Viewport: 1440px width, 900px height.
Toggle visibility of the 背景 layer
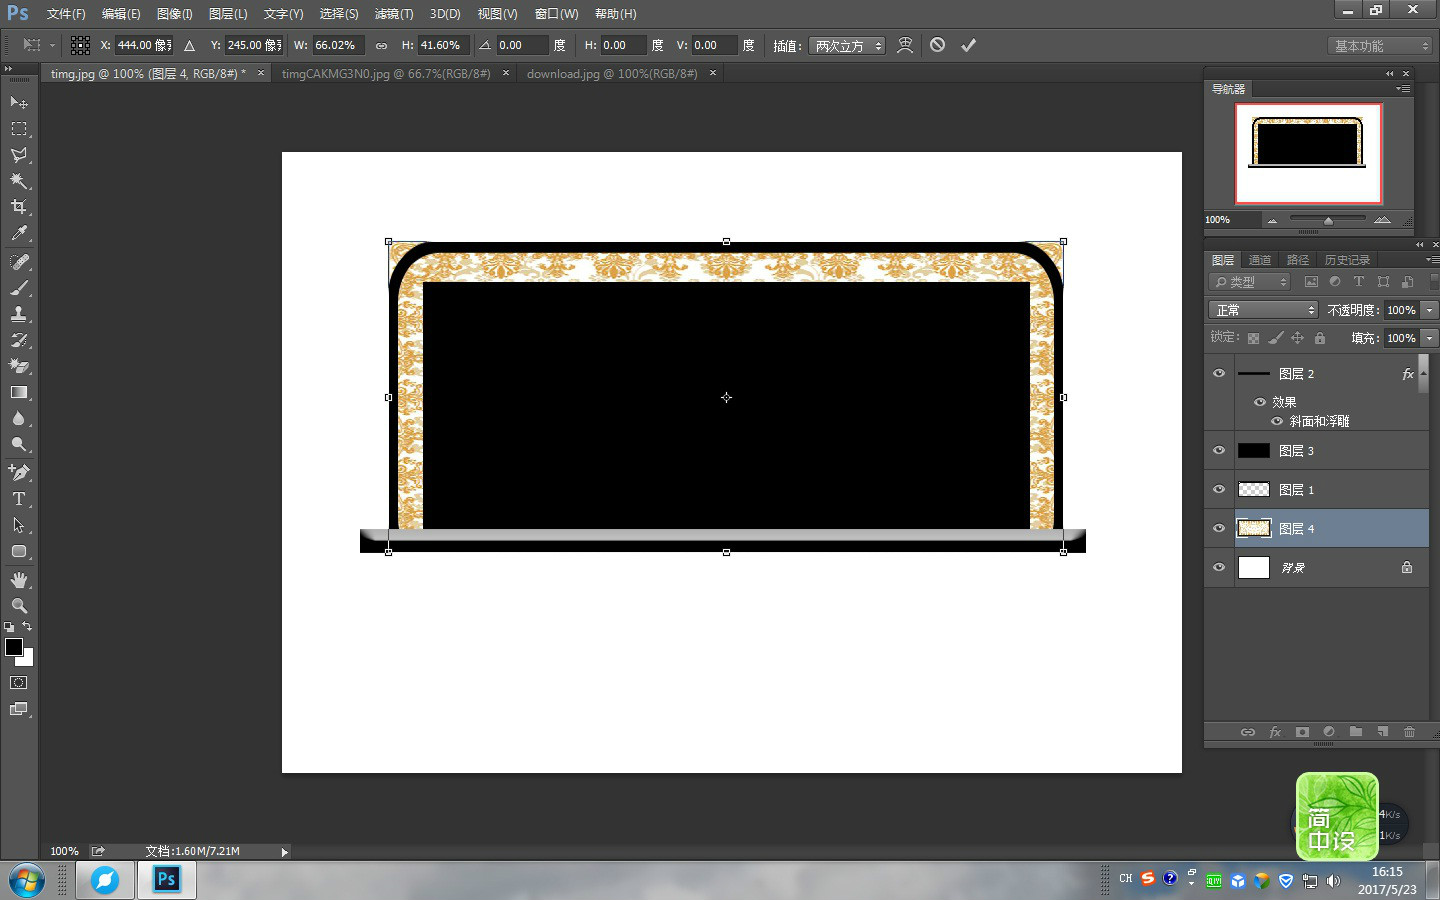click(1219, 567)
